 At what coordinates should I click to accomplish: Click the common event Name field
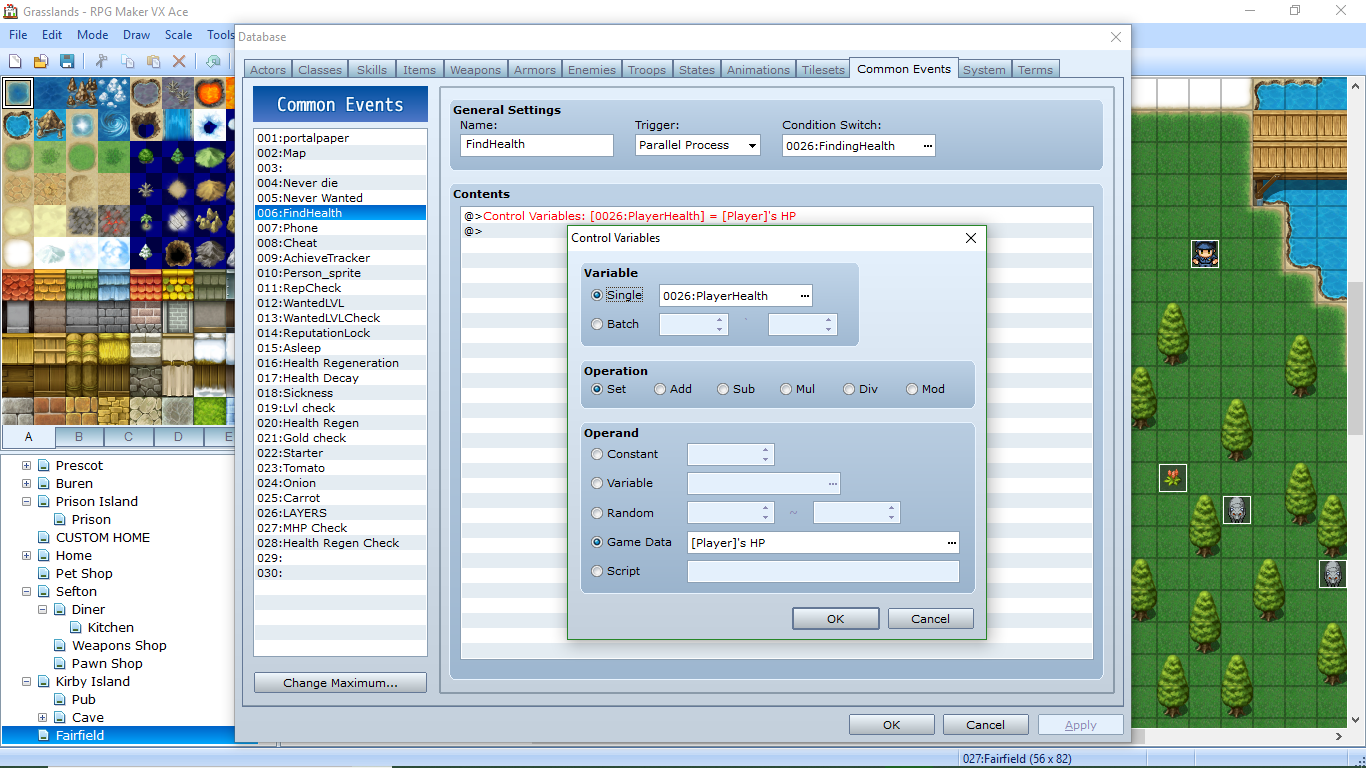coord(537,145)
